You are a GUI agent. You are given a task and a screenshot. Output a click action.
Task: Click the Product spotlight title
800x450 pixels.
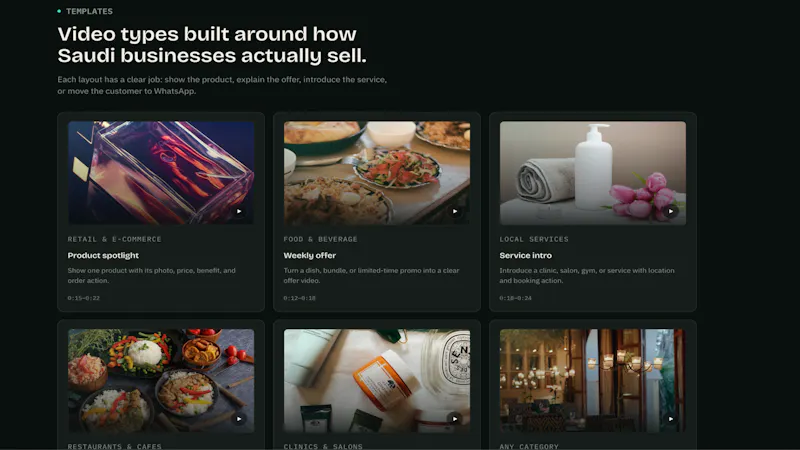click(103, 255)
